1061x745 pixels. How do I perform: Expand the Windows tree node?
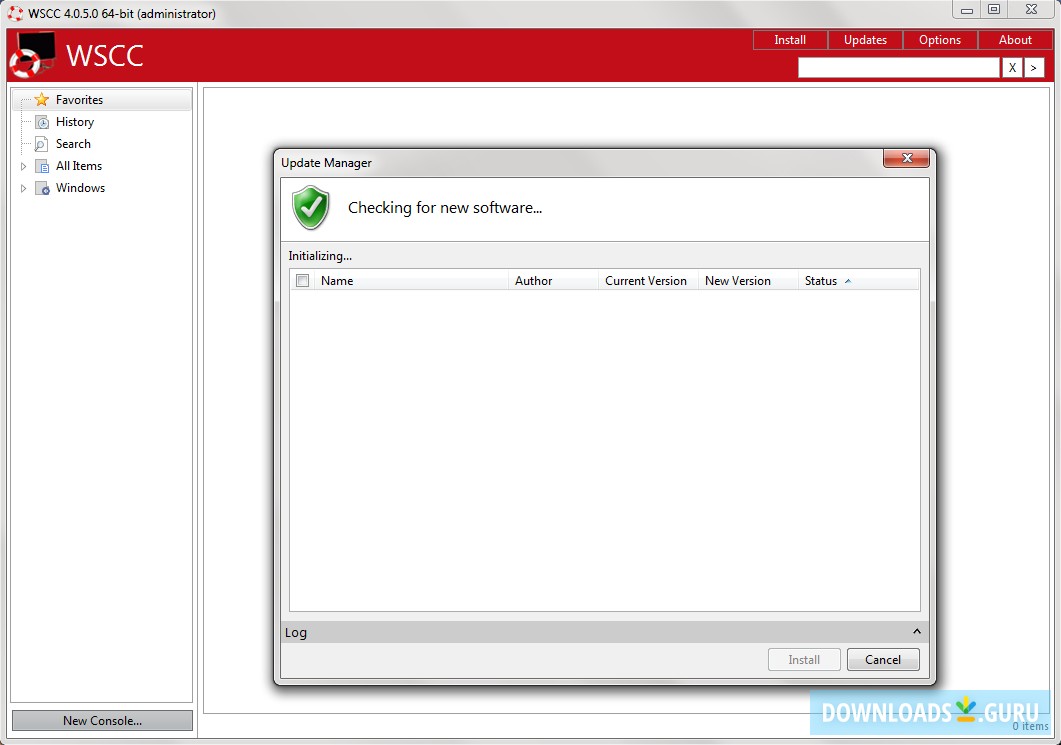point(23,187)
